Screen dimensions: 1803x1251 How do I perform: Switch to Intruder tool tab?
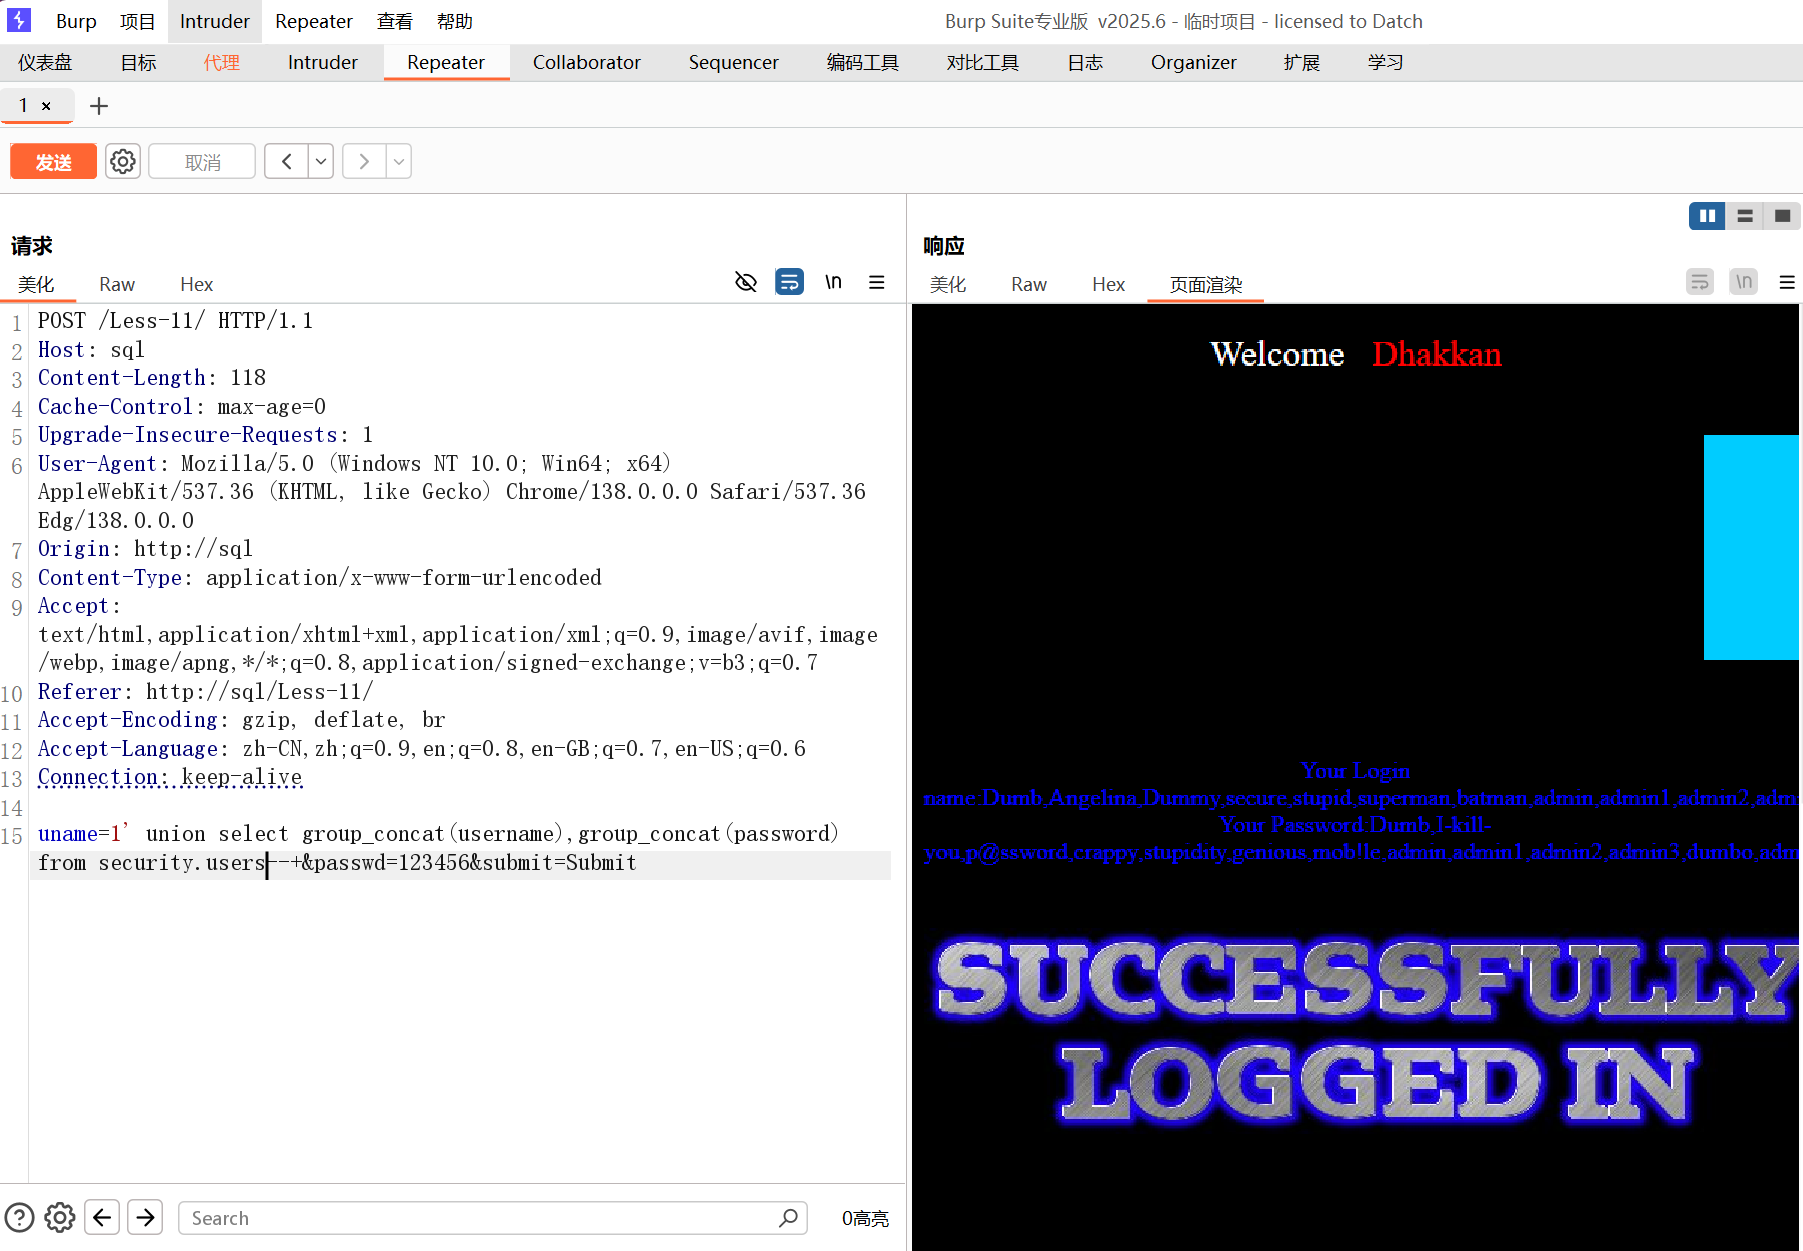(322, 62)
